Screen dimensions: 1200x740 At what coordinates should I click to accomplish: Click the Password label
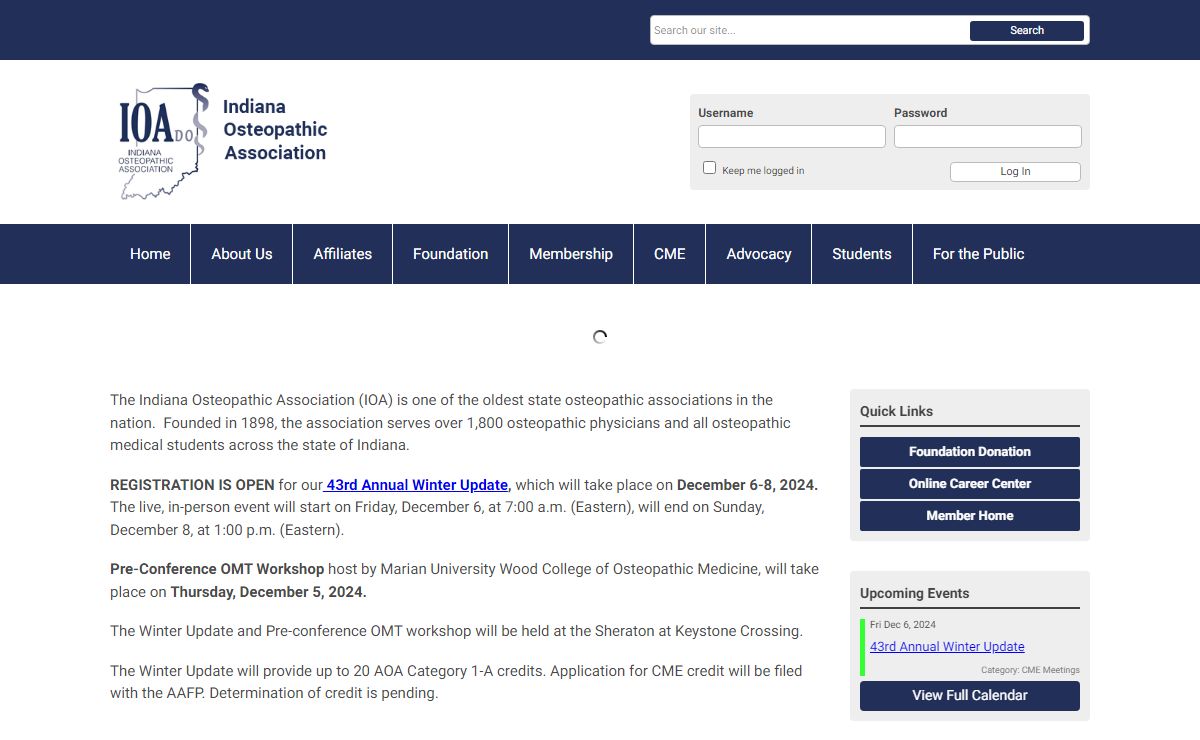920,113
